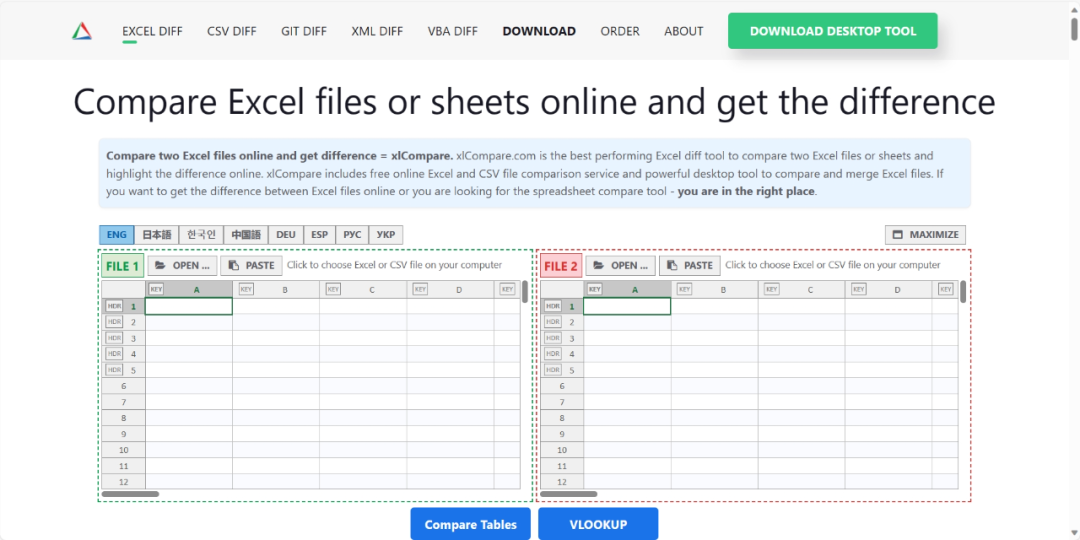Click FILE 1 grid select-all corner
1080x540 pixels.
click(x=123, y=289)
